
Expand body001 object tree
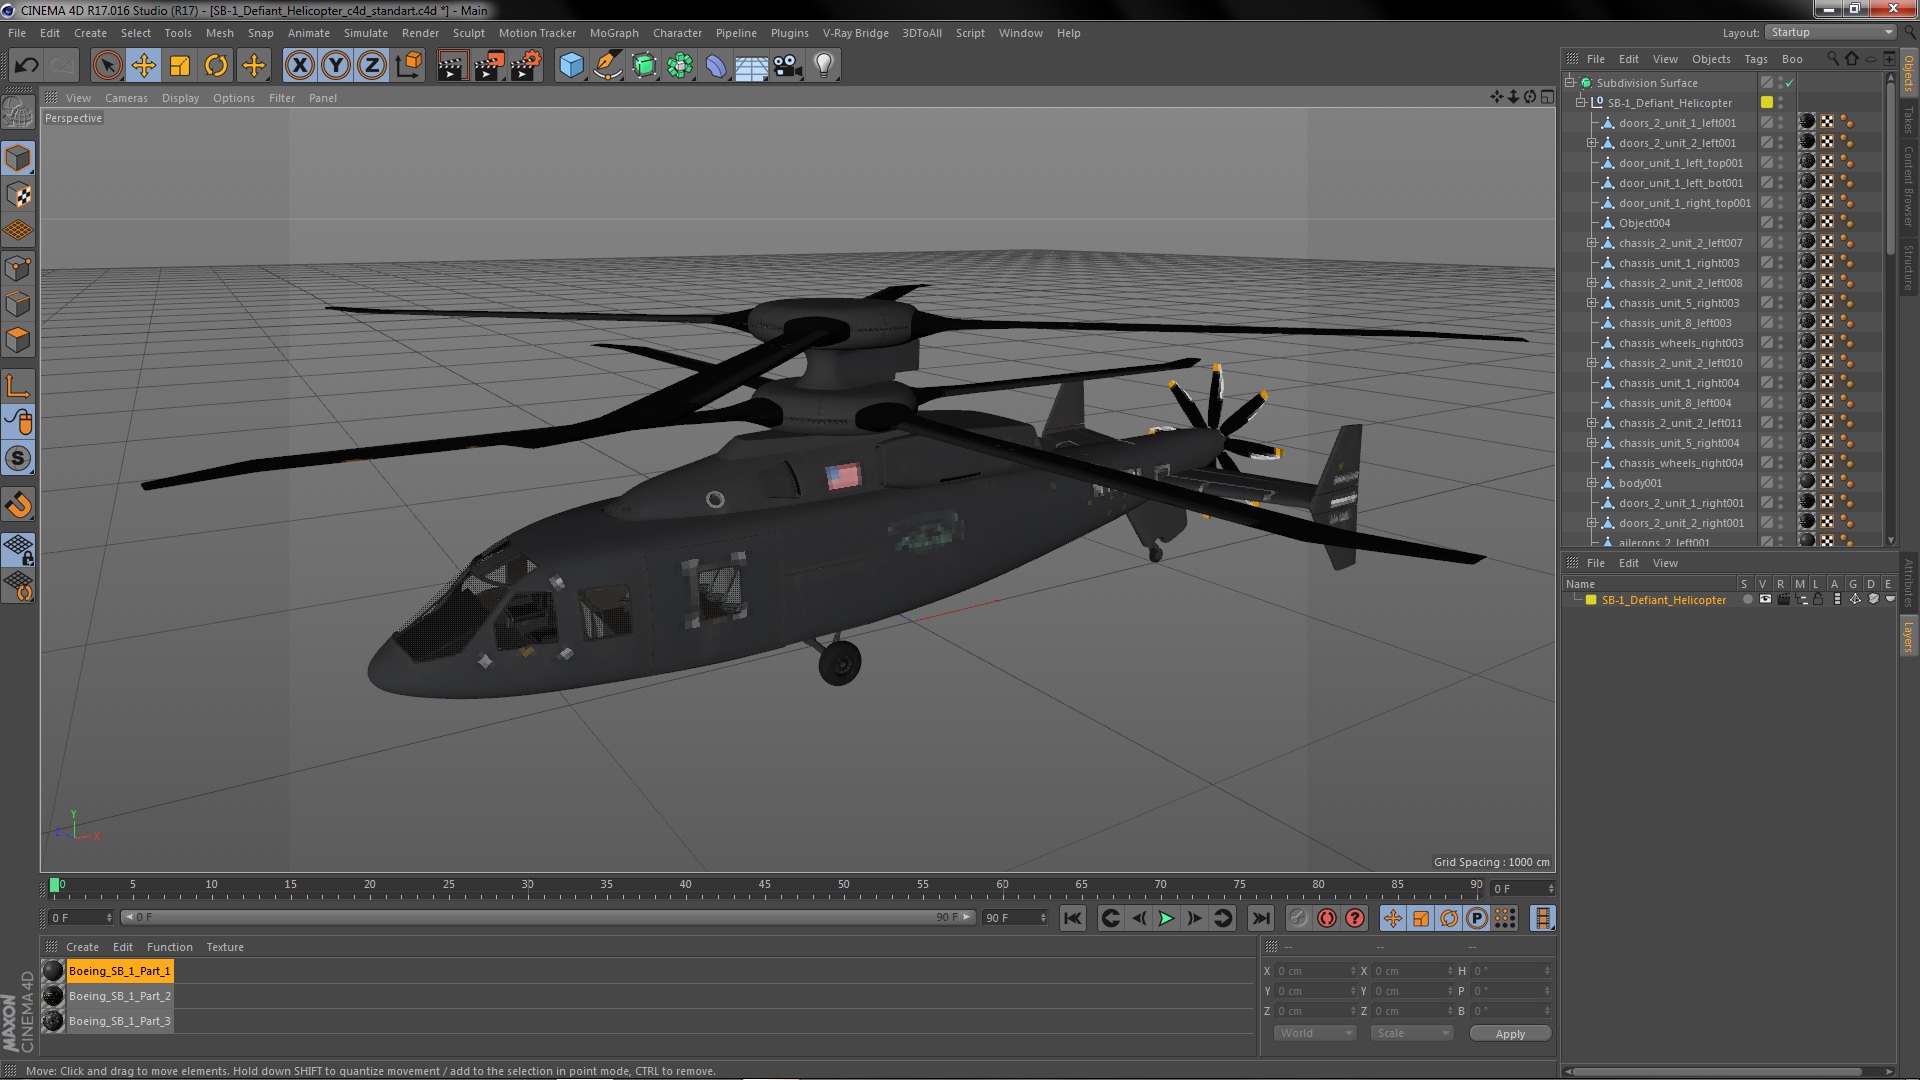click(x=1592, y=483)
